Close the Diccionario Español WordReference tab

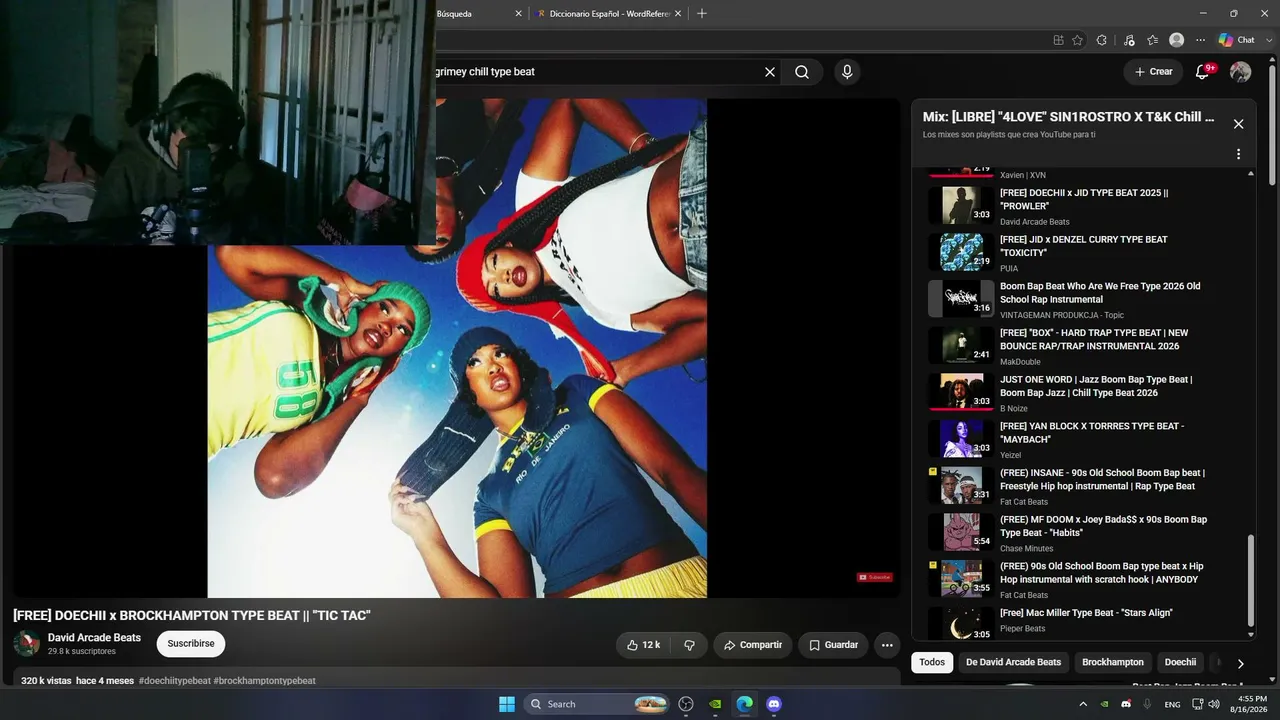coord(678,14)
